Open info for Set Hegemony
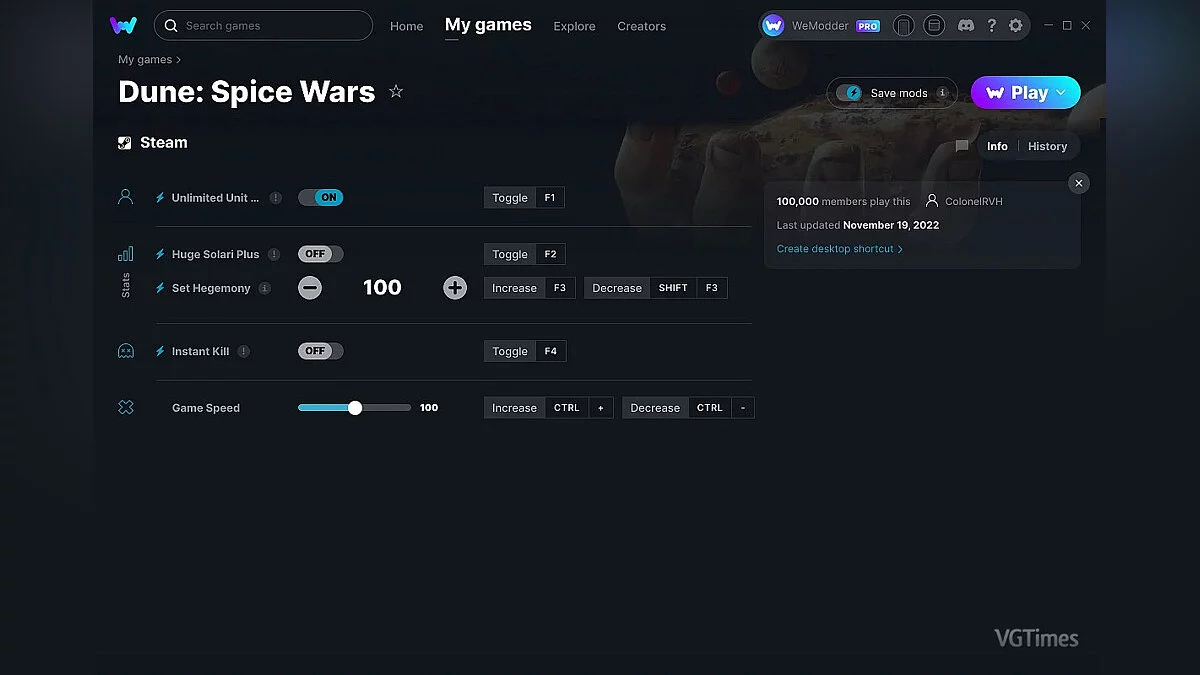 click(265, 288)
